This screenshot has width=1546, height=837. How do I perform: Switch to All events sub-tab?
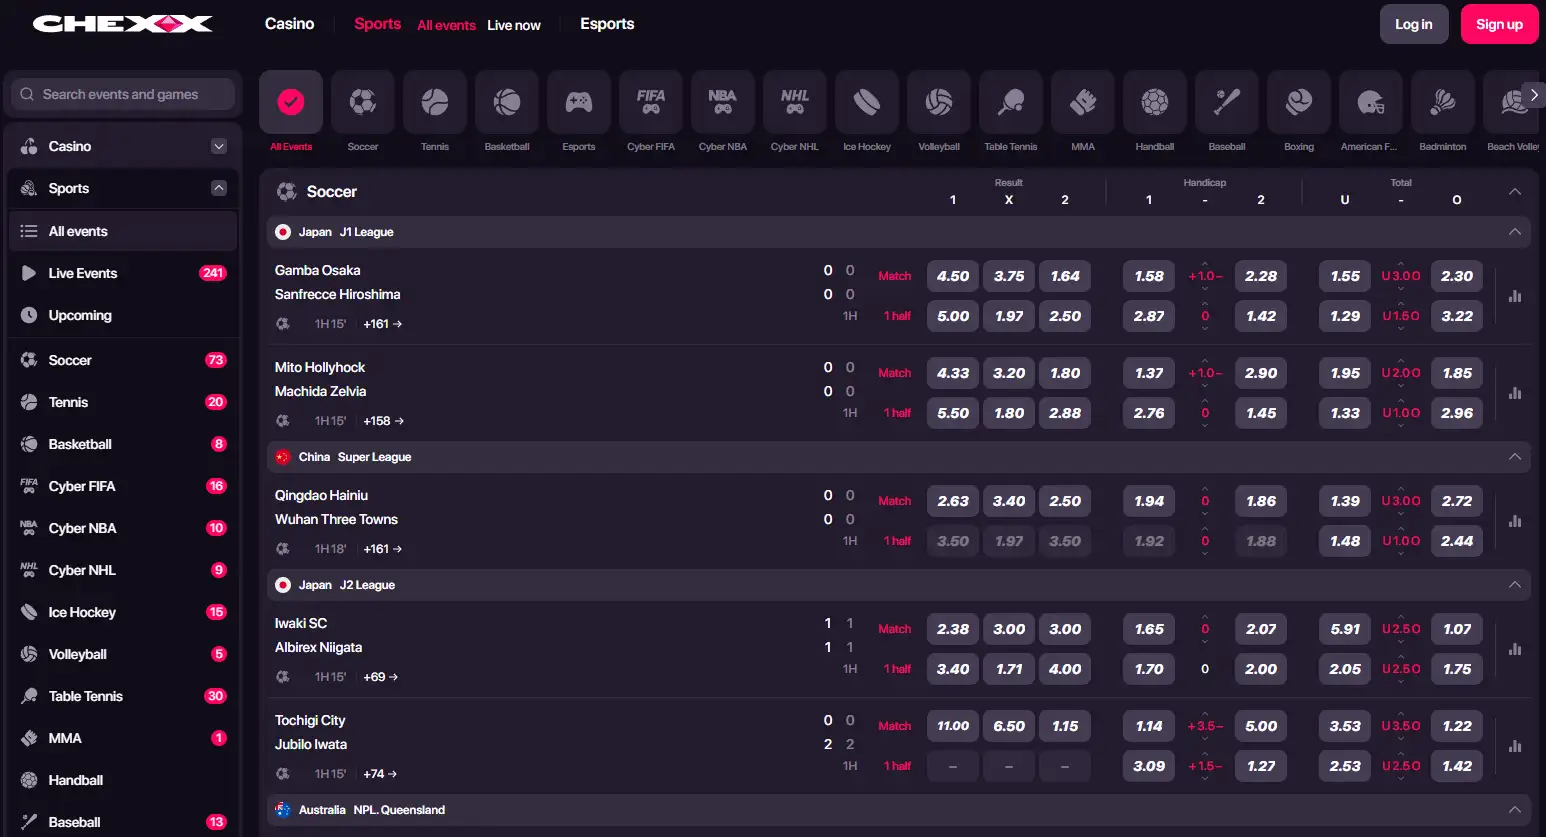[x=446, y=25]
